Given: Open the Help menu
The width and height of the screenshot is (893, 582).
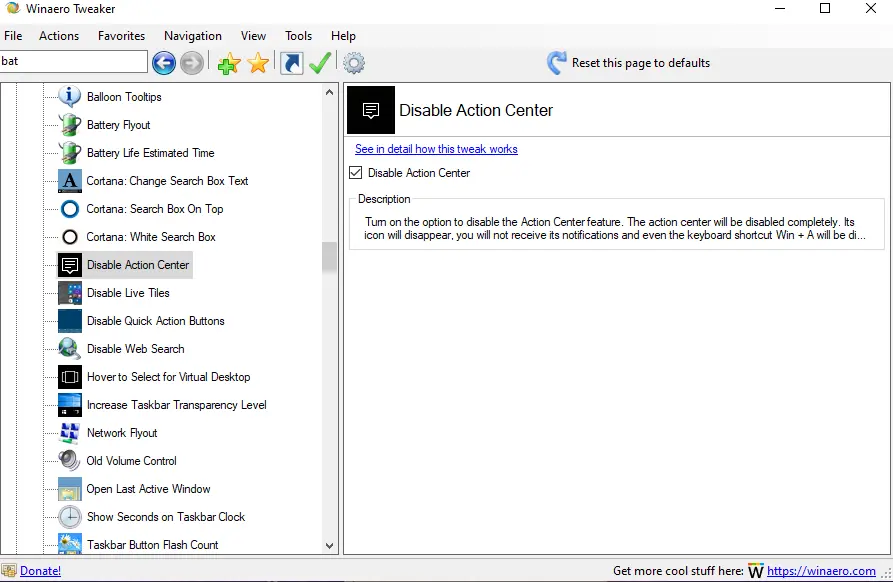Looking at the screenshot, I should pos(343,36).
